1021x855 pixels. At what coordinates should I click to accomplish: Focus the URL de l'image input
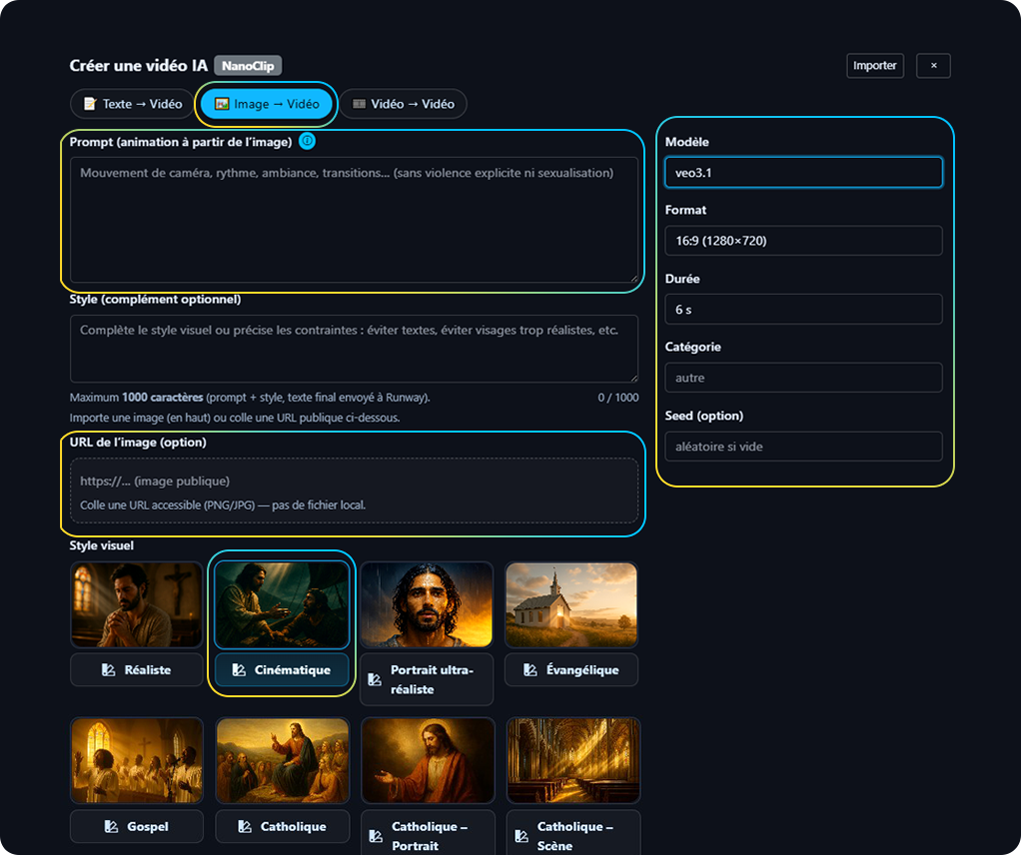(354, 481)
